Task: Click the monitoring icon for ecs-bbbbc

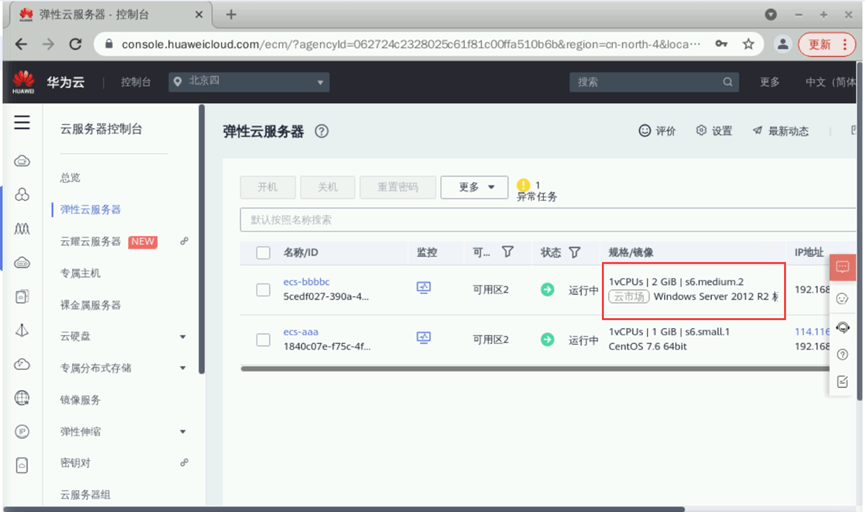Action: pyautogui.click(x=424, y=287)
